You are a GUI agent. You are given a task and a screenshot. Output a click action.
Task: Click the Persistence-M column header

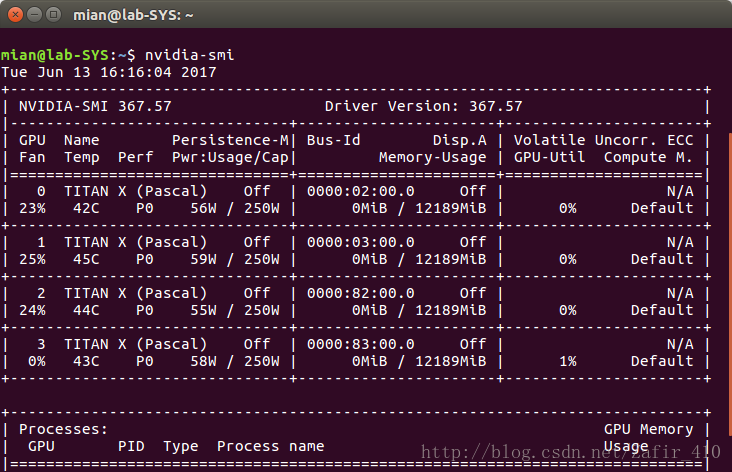coord(230,141)
